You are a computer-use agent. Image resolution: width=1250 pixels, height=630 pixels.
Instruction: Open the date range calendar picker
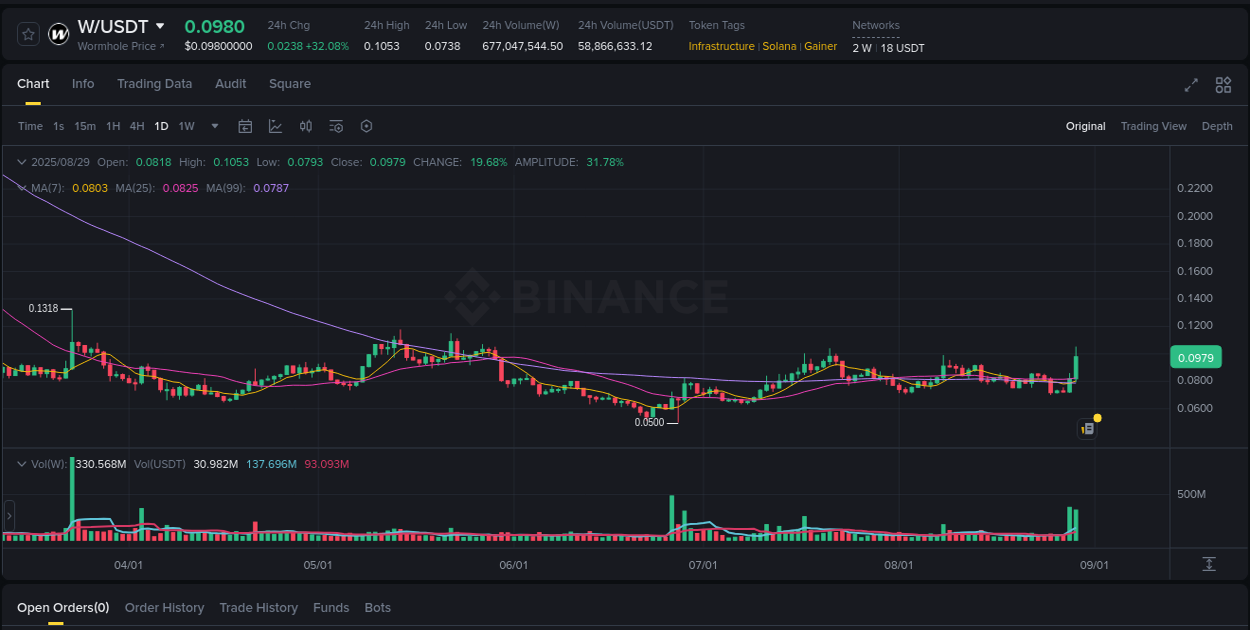(245, 126)
